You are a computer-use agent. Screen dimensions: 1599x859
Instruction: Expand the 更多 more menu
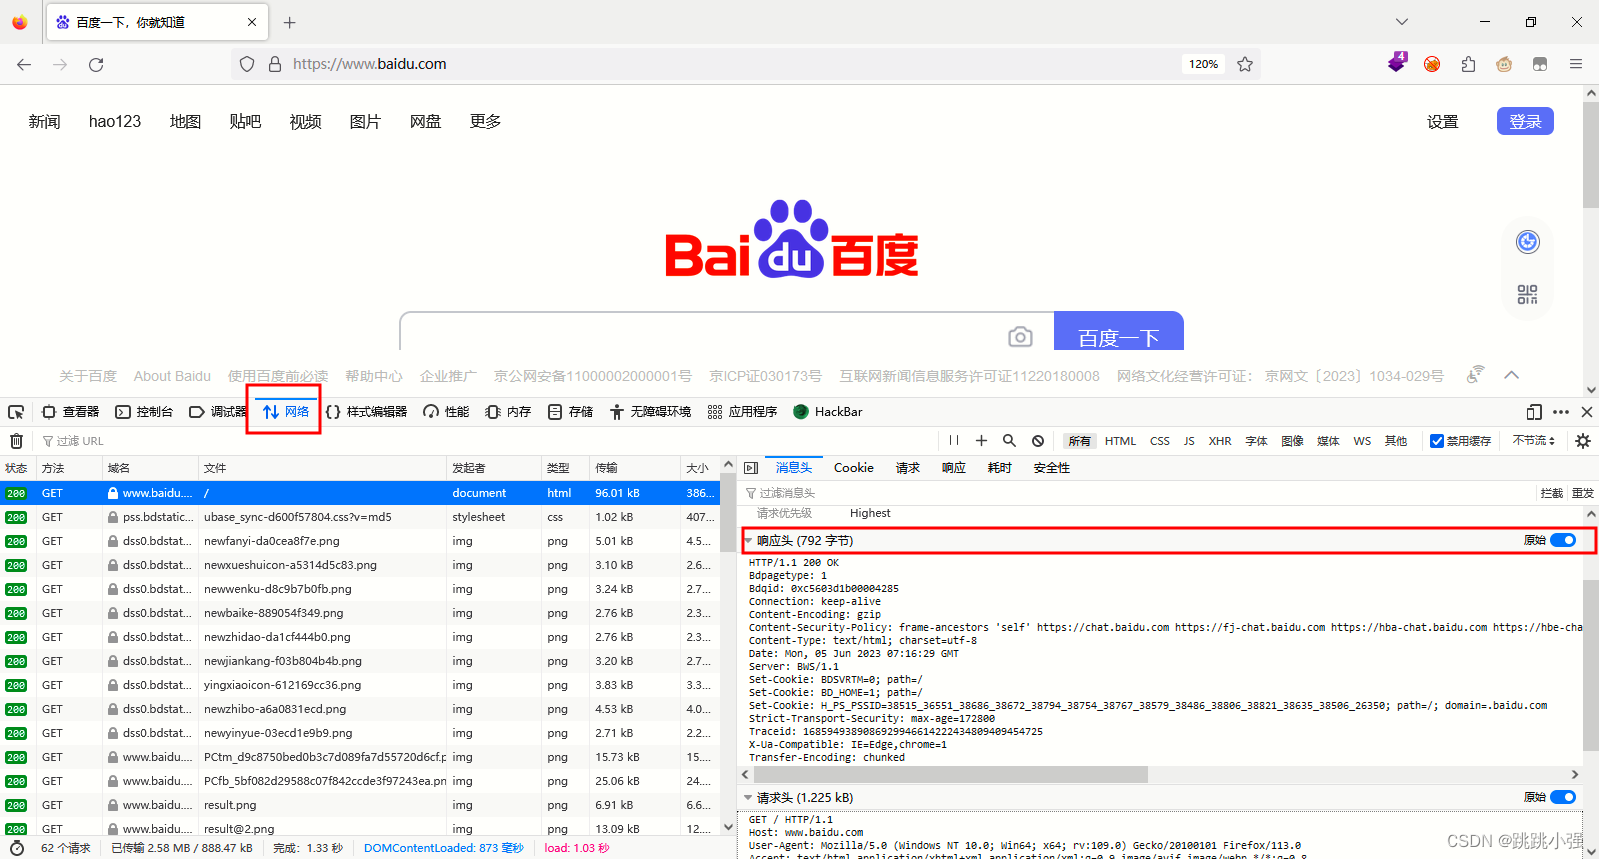click(x=485, y=121)
